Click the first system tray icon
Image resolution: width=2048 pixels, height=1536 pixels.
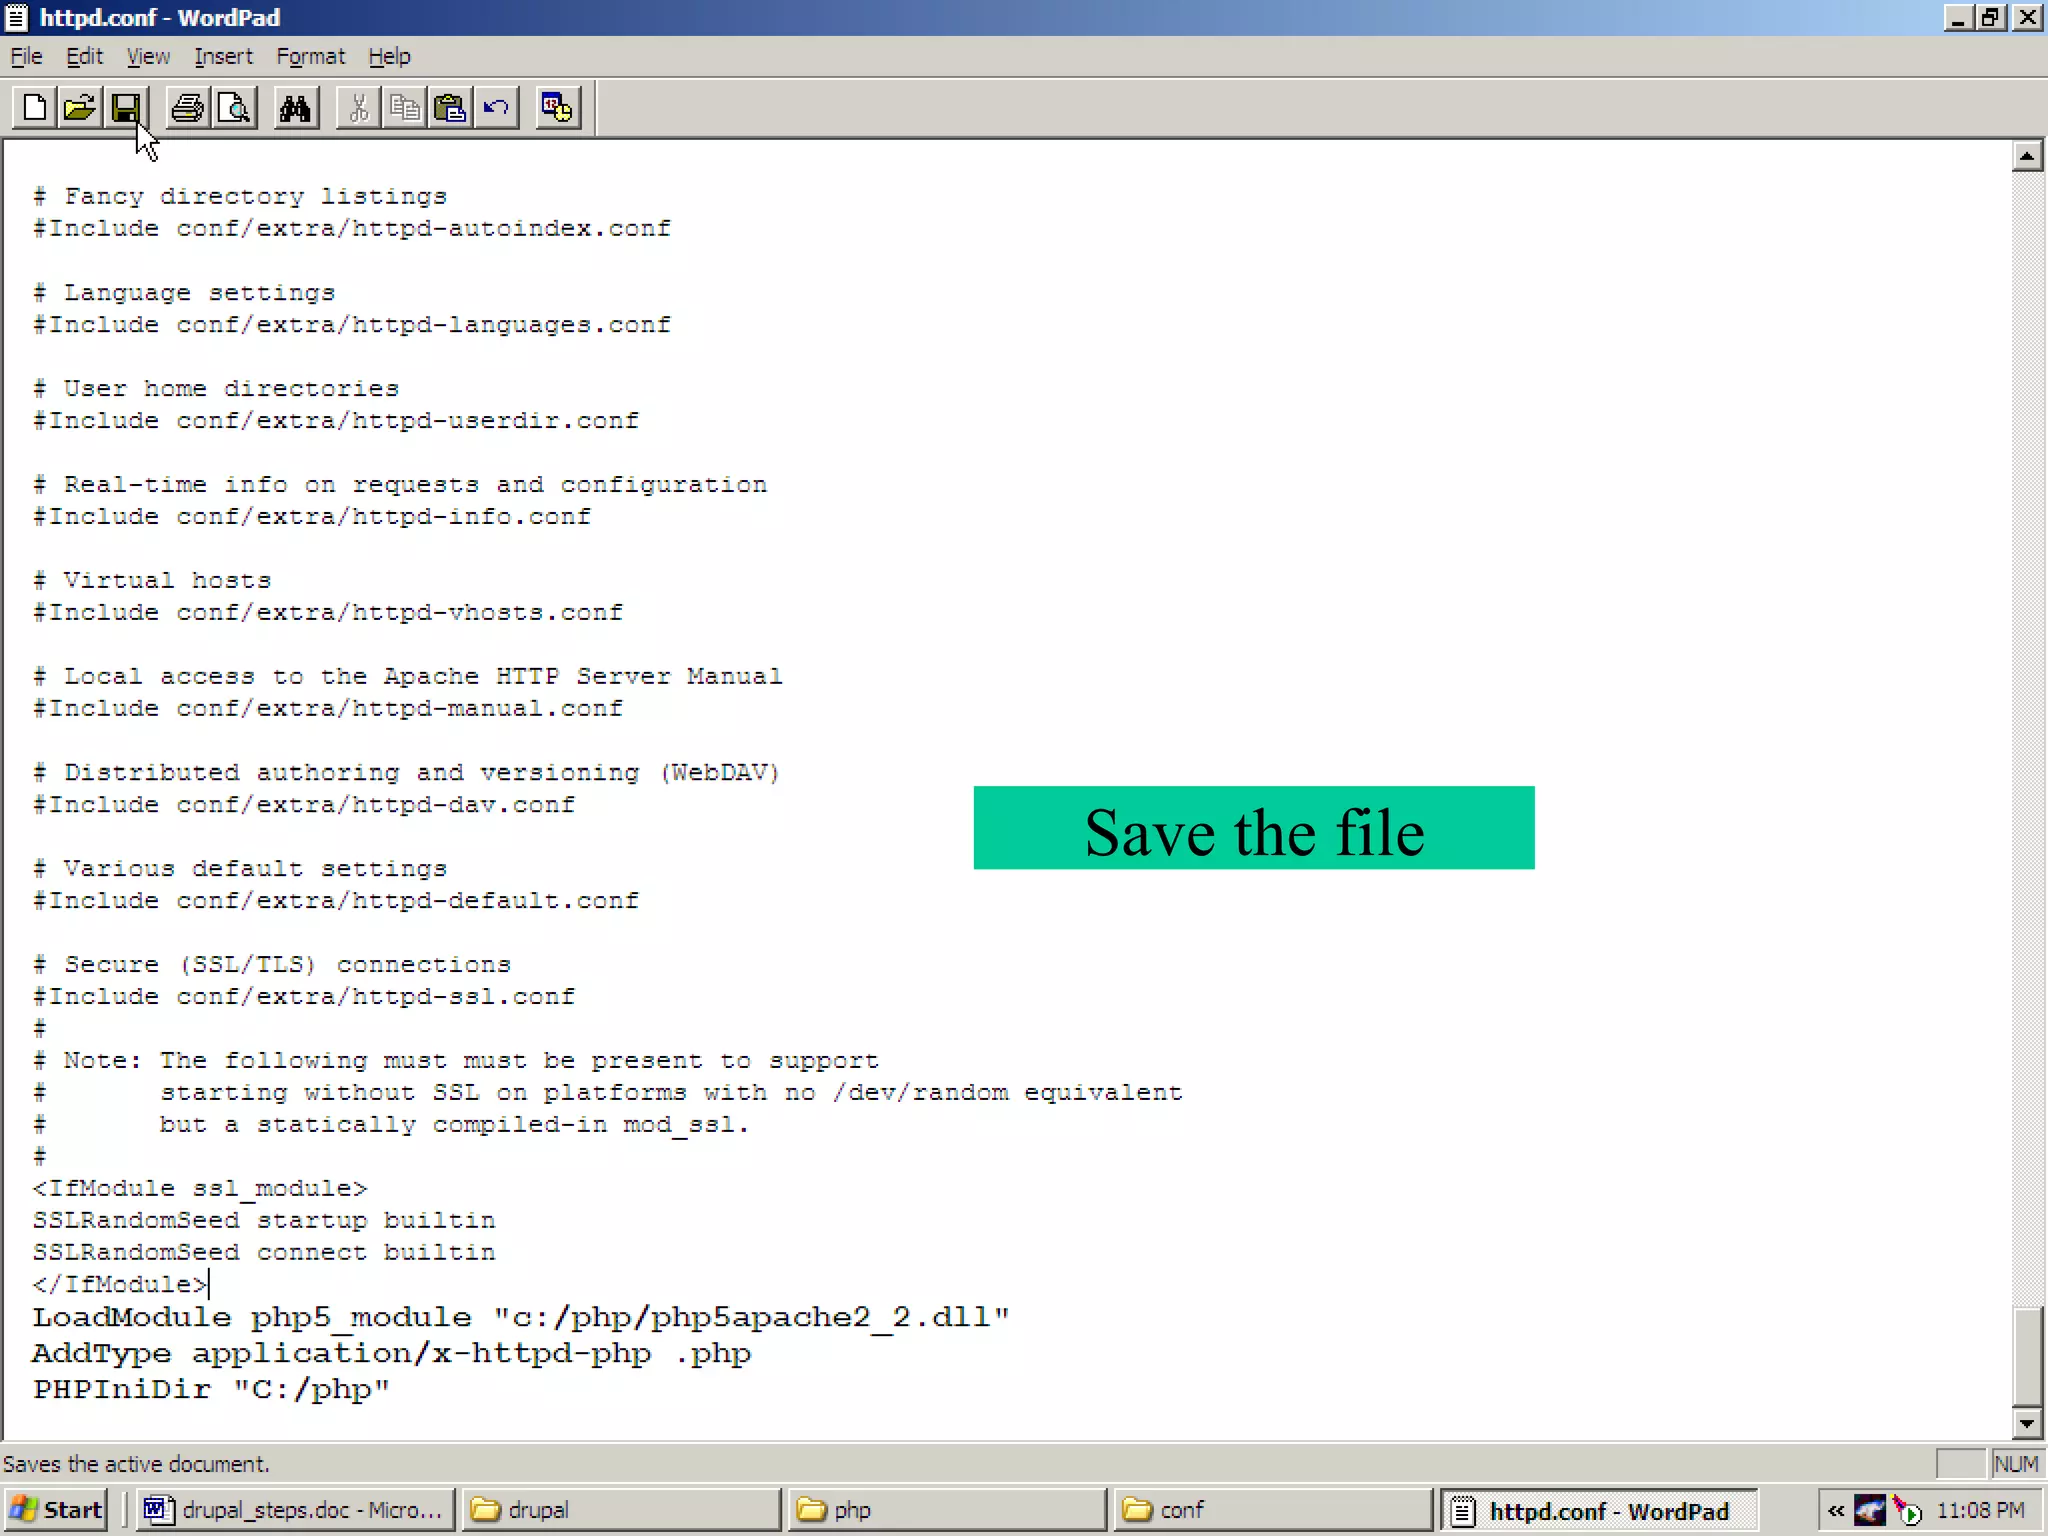pyautogui.click(x=1870, y=1510)
